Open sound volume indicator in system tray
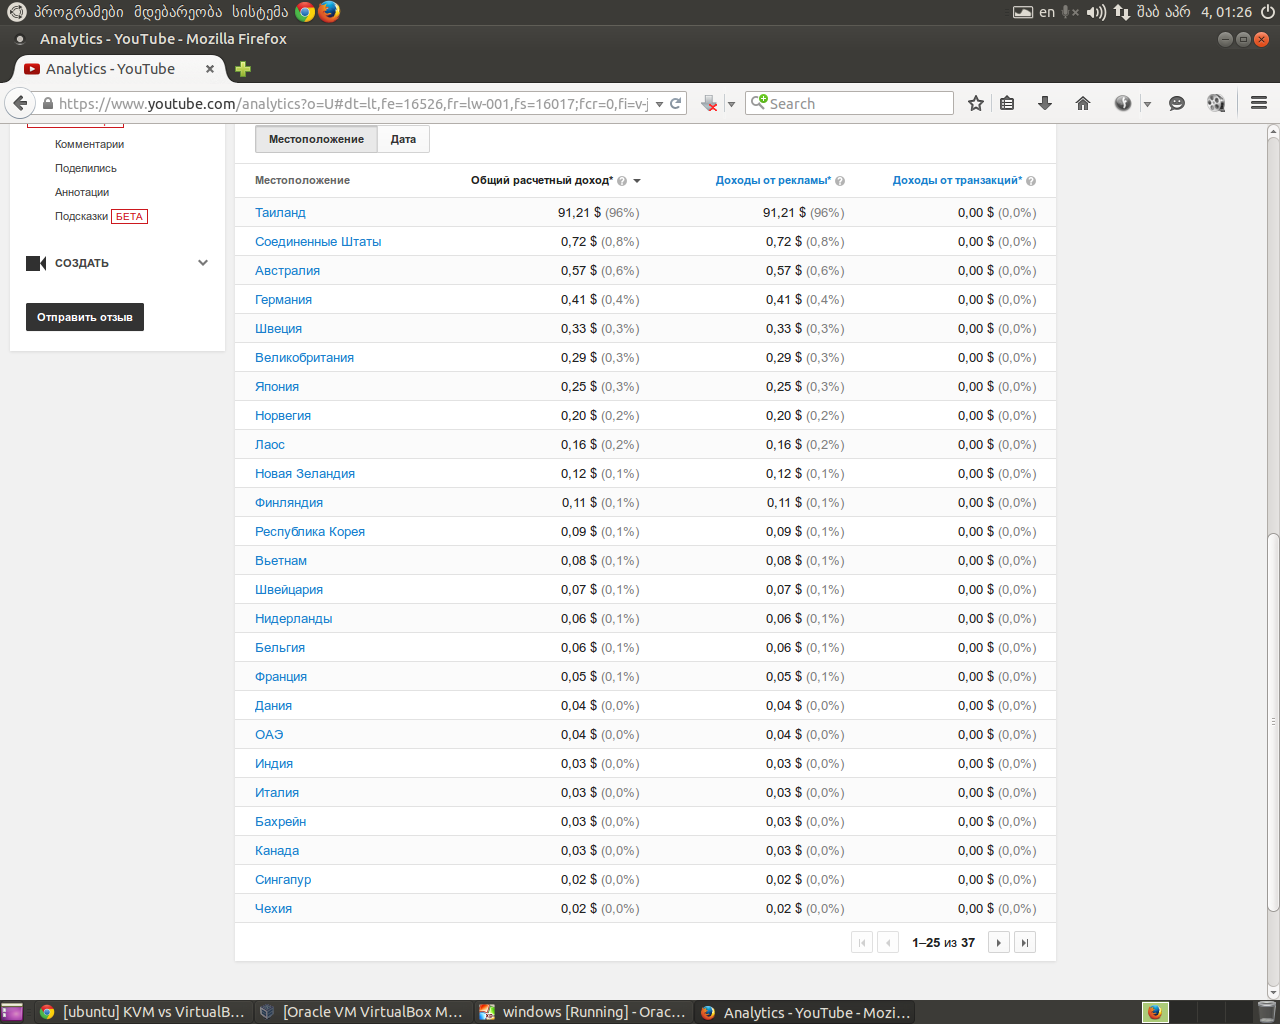The height and width of the screenshot is (1024, 1280). pyautogui.click(x=1096, y=12)
